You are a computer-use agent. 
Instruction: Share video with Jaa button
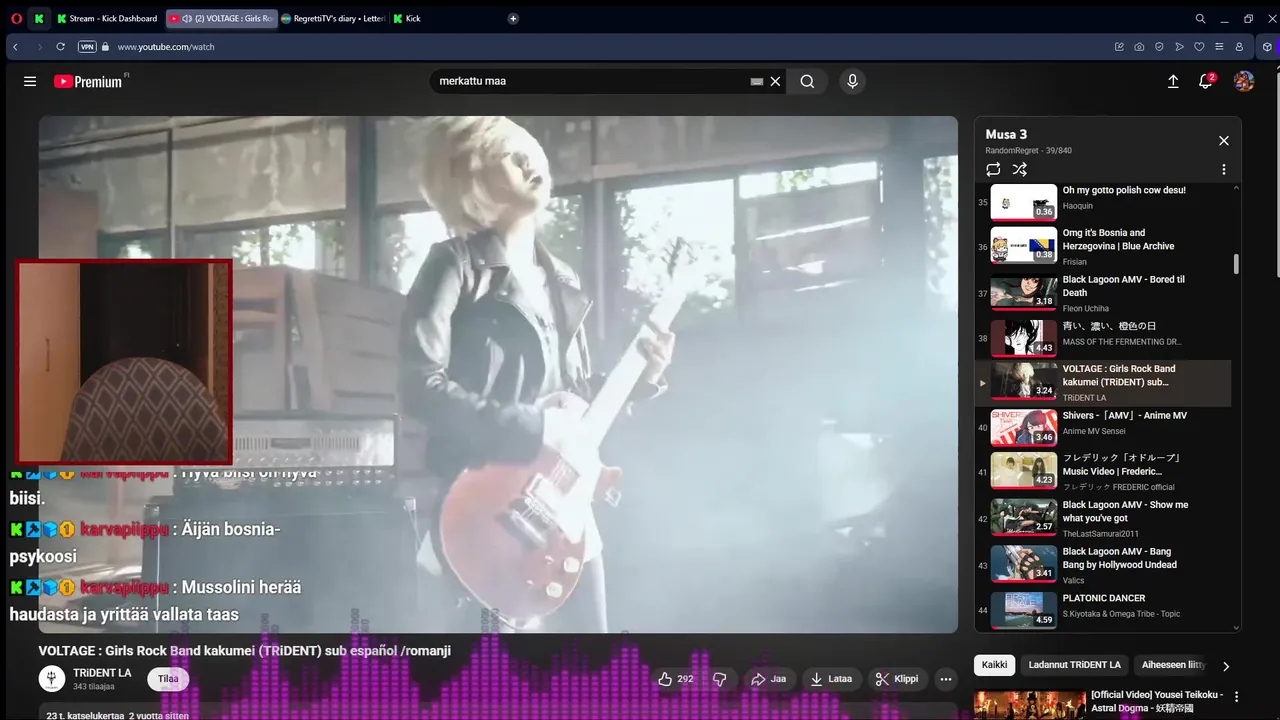(769, 679)
